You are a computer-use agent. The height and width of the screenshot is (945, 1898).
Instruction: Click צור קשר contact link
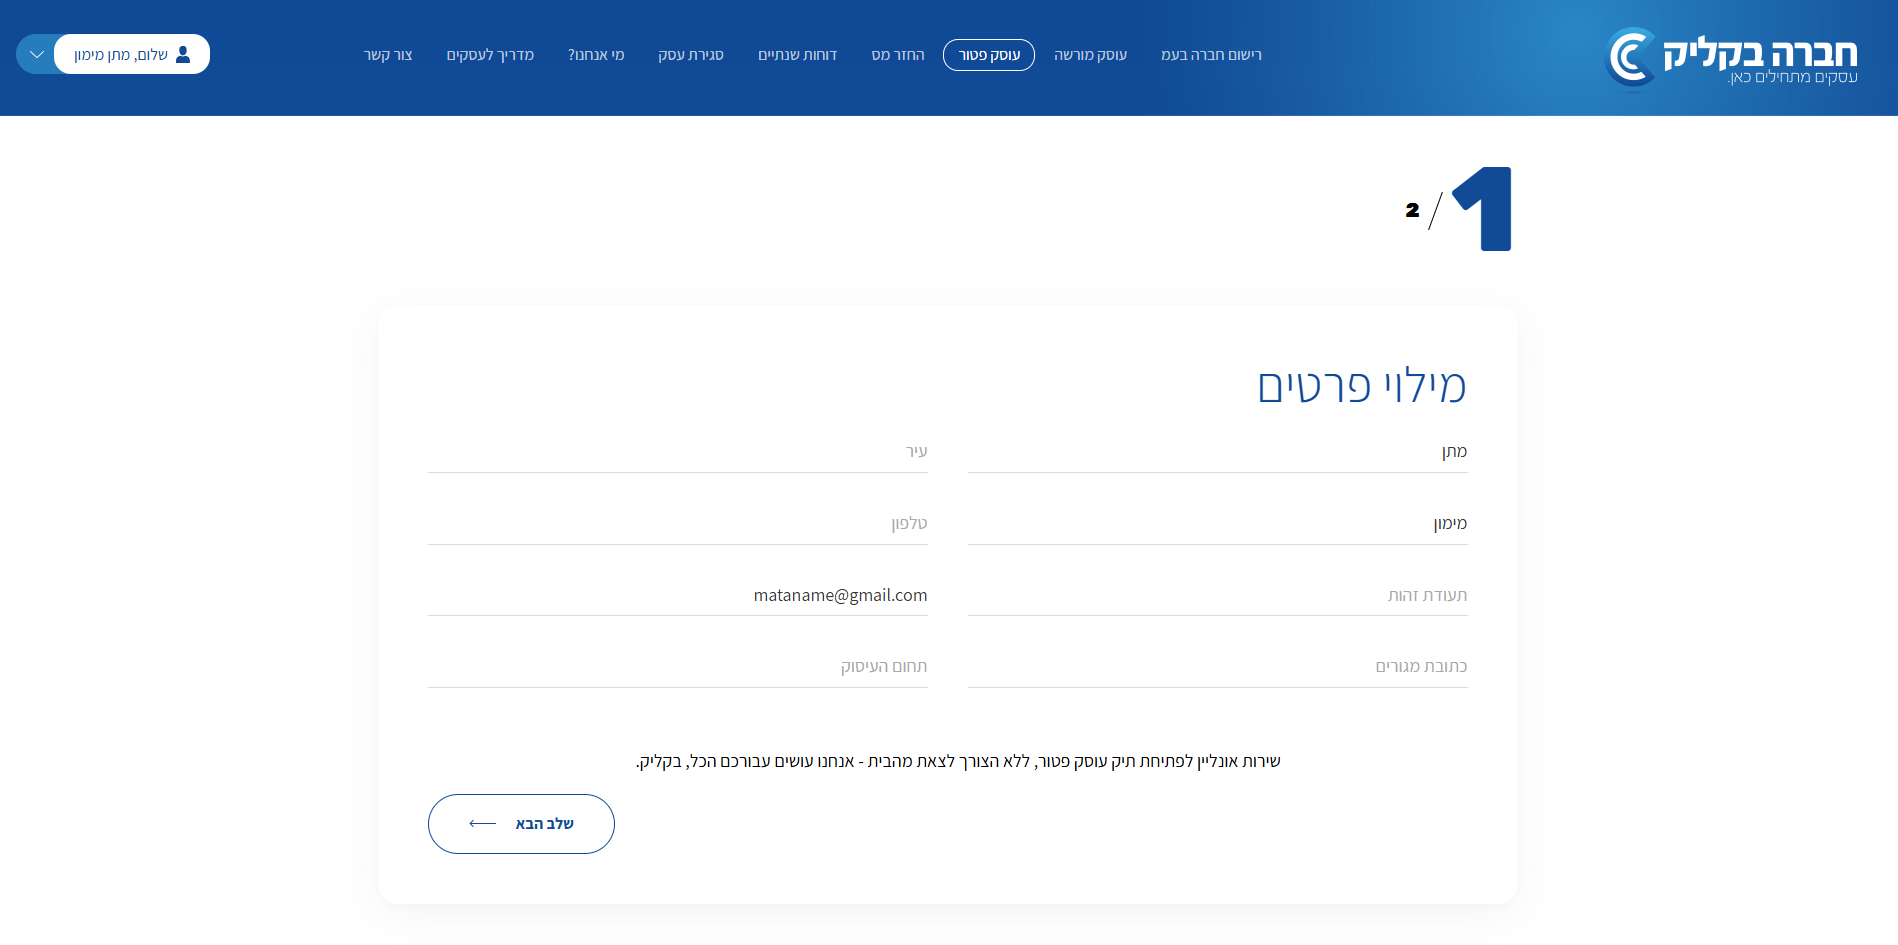click(388, 55)
